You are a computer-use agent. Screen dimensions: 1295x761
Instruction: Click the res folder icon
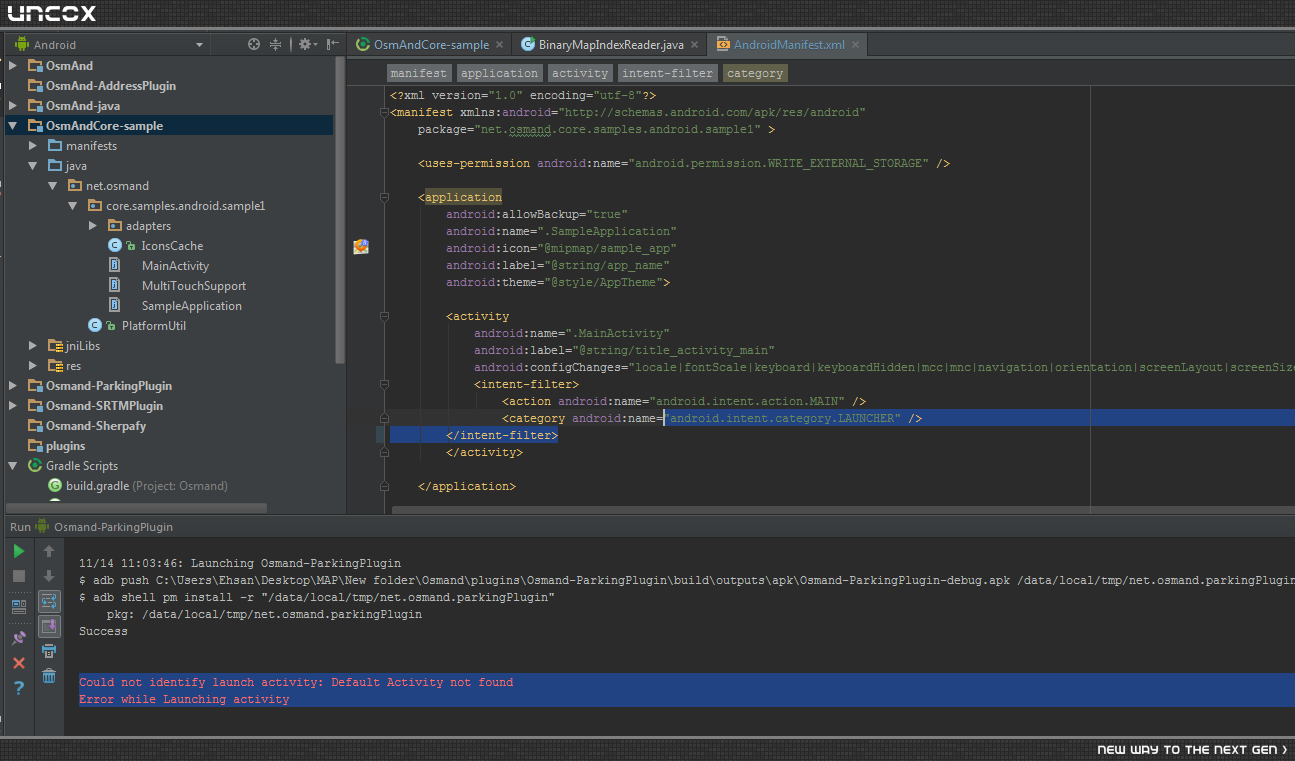tap(56, 365)
